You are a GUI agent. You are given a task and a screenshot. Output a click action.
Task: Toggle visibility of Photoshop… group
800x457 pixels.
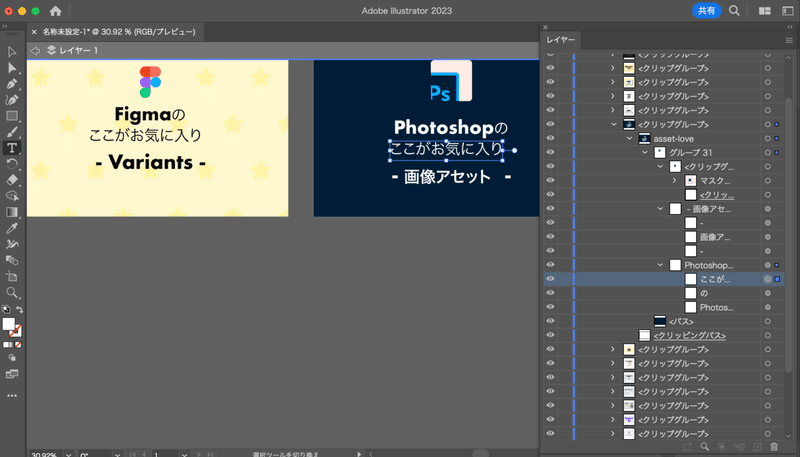(550, 264)
